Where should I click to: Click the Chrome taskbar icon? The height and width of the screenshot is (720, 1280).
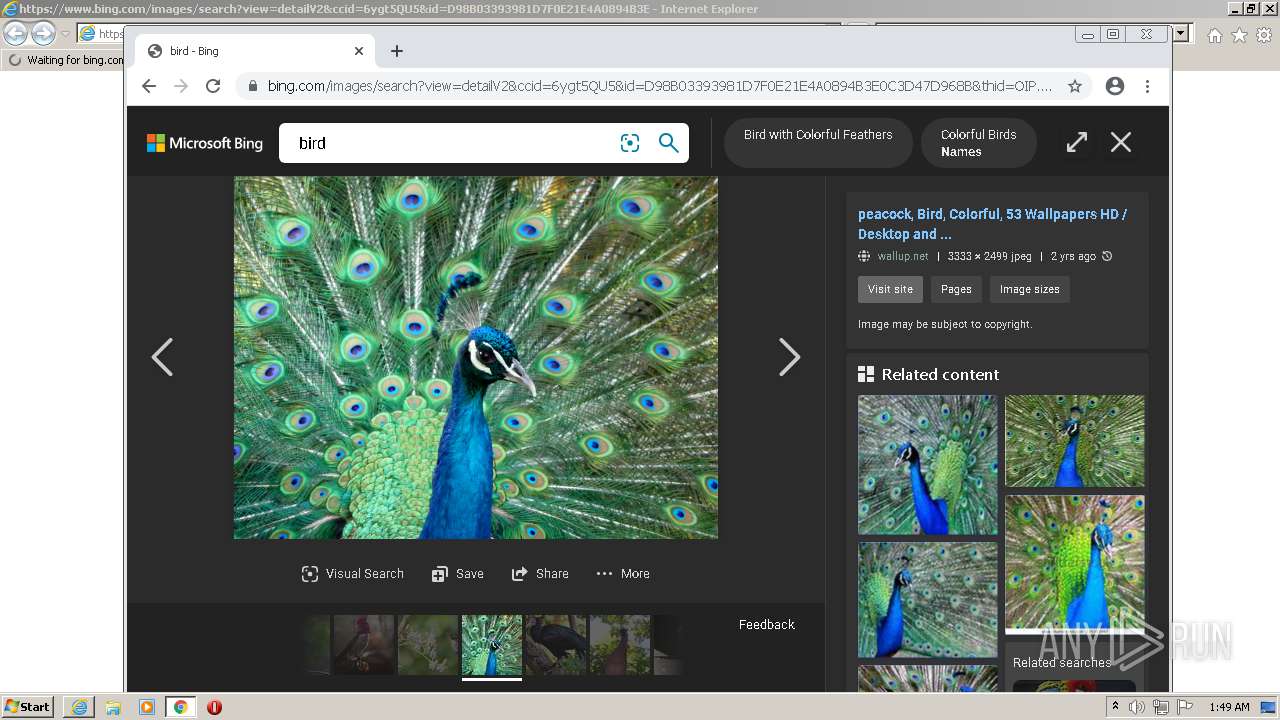click(x=180, y=707)
